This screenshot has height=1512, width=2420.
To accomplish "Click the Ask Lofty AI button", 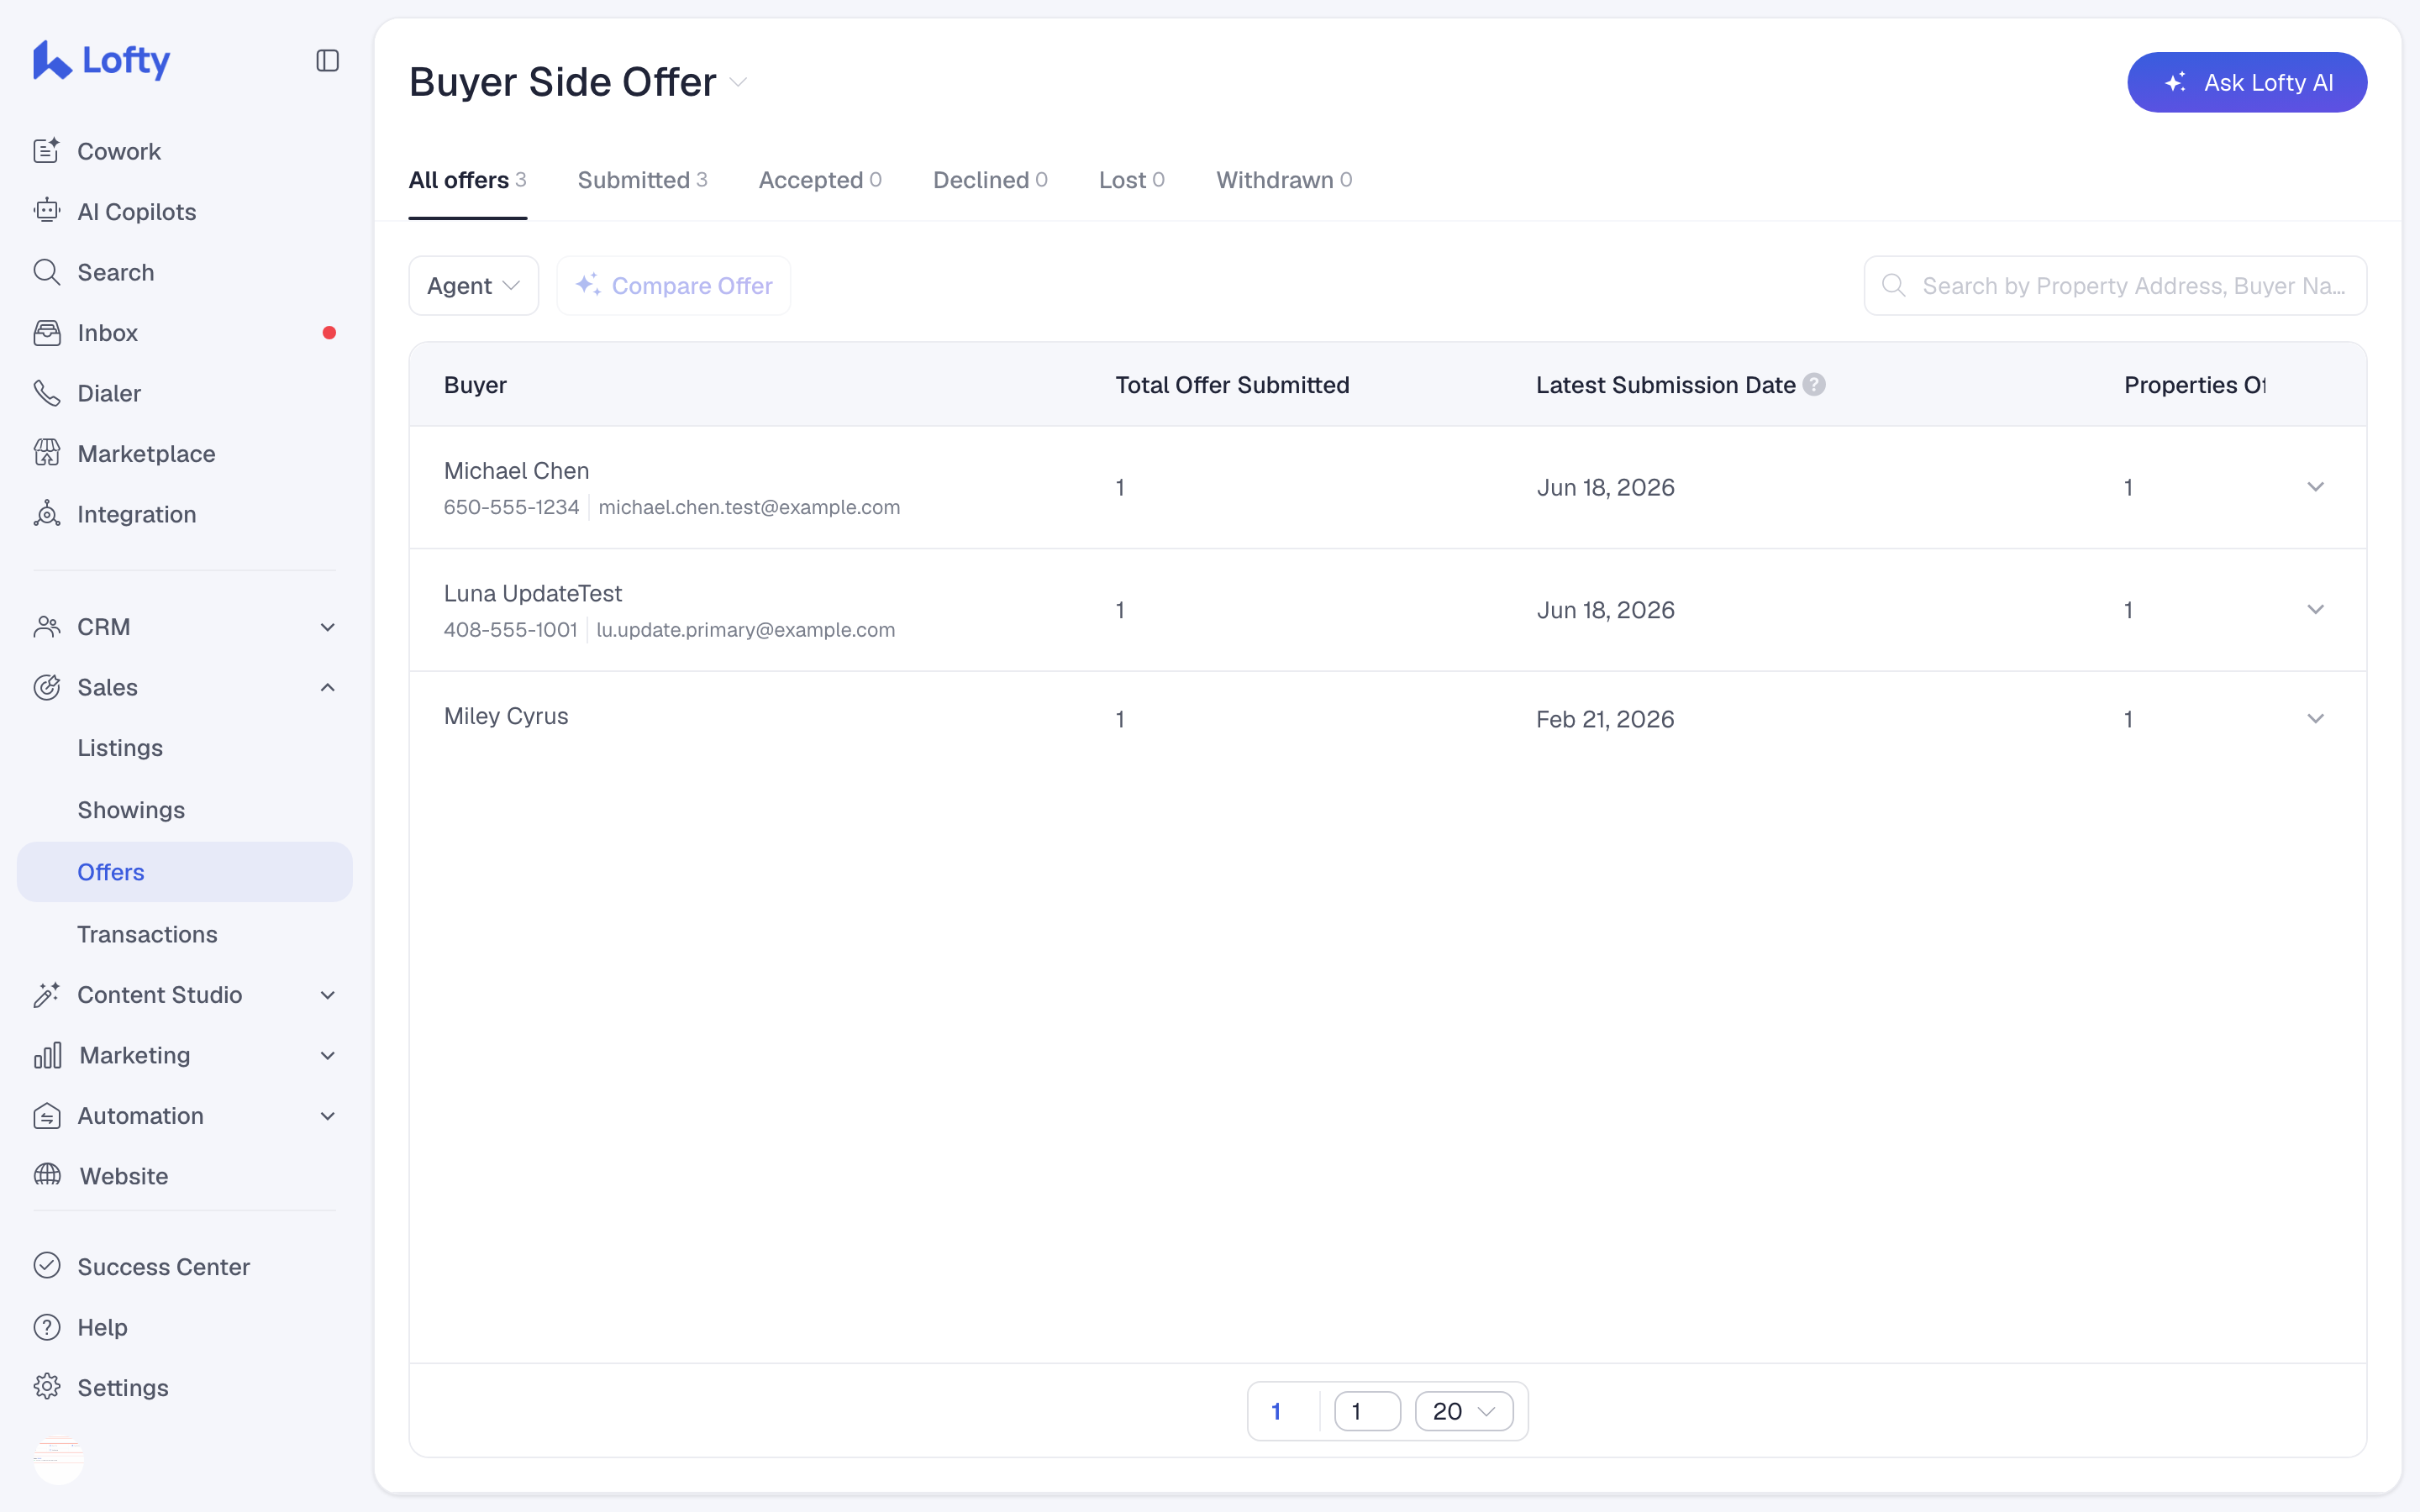I will (x=2247, y=82).
